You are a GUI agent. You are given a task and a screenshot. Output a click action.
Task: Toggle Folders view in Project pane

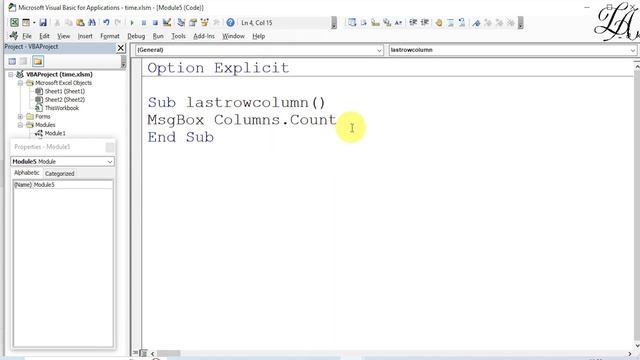(x=38, y=61)
